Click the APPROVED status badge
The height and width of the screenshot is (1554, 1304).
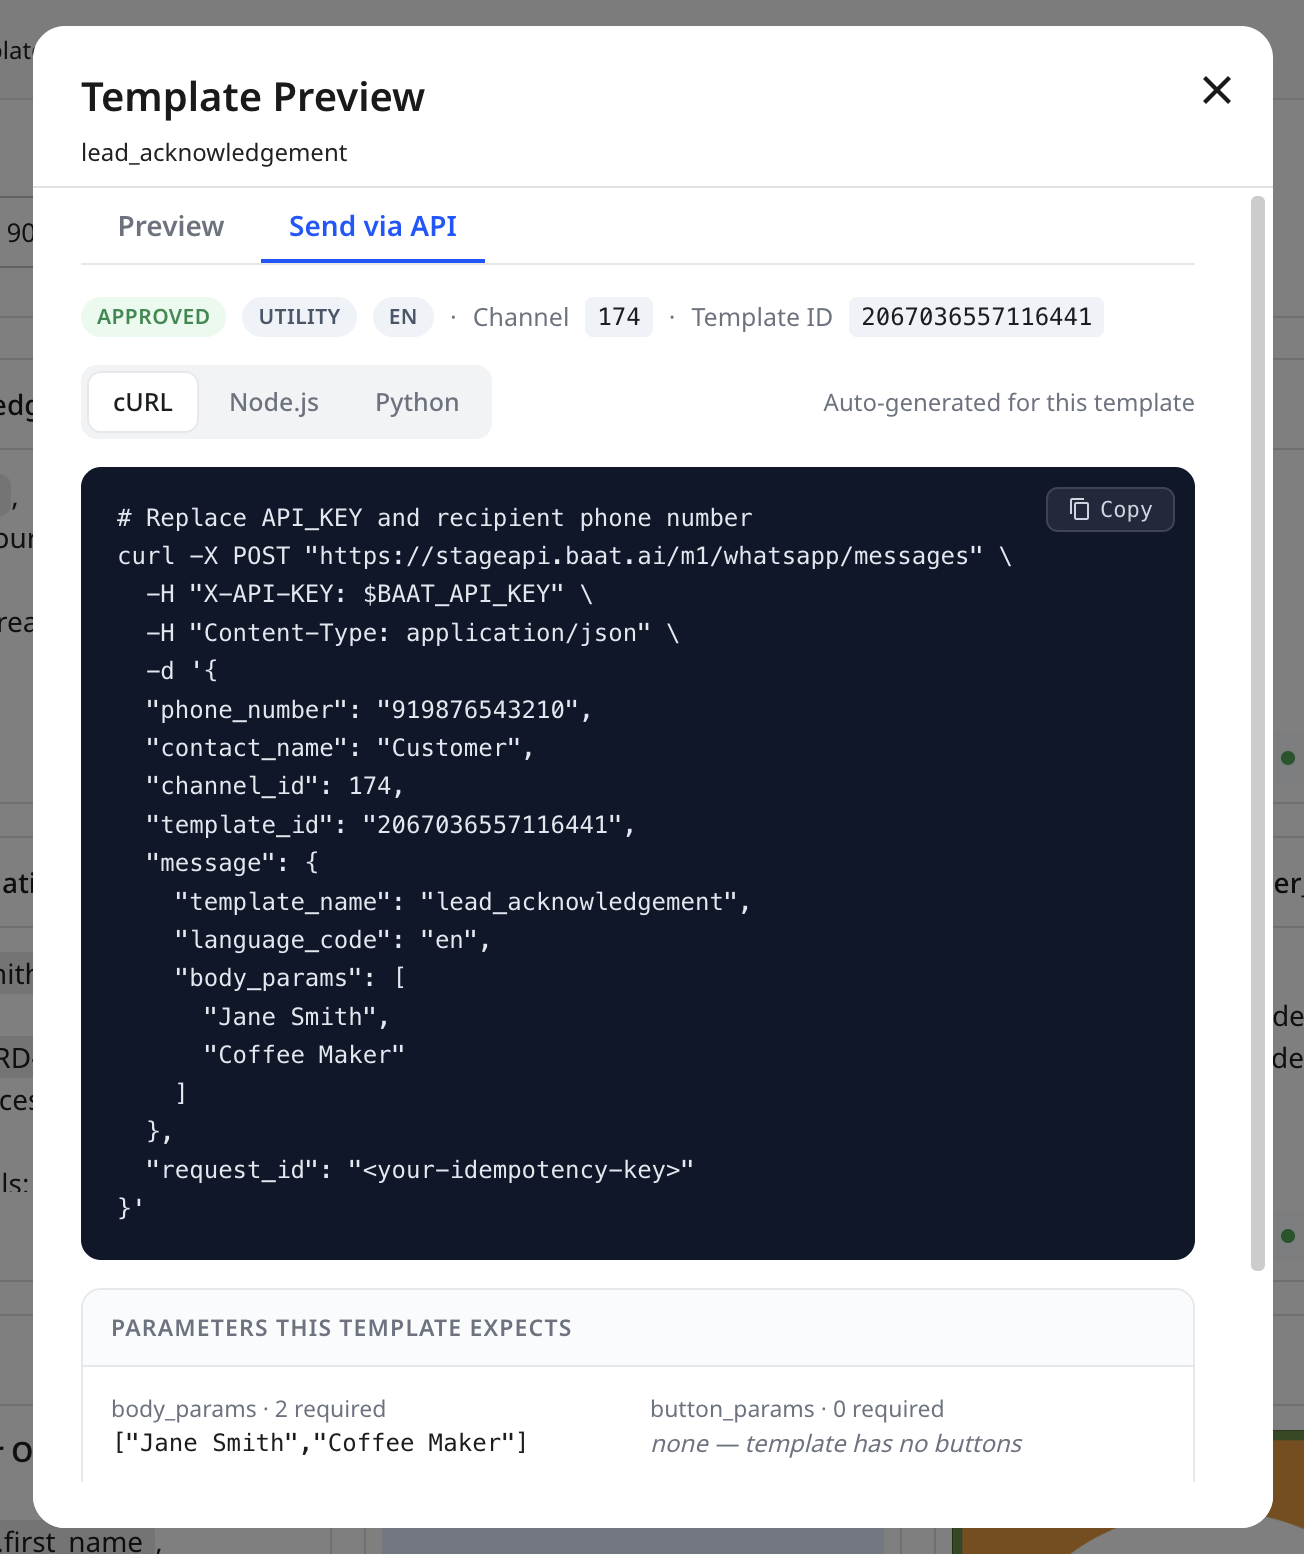[x=153, y=317]
